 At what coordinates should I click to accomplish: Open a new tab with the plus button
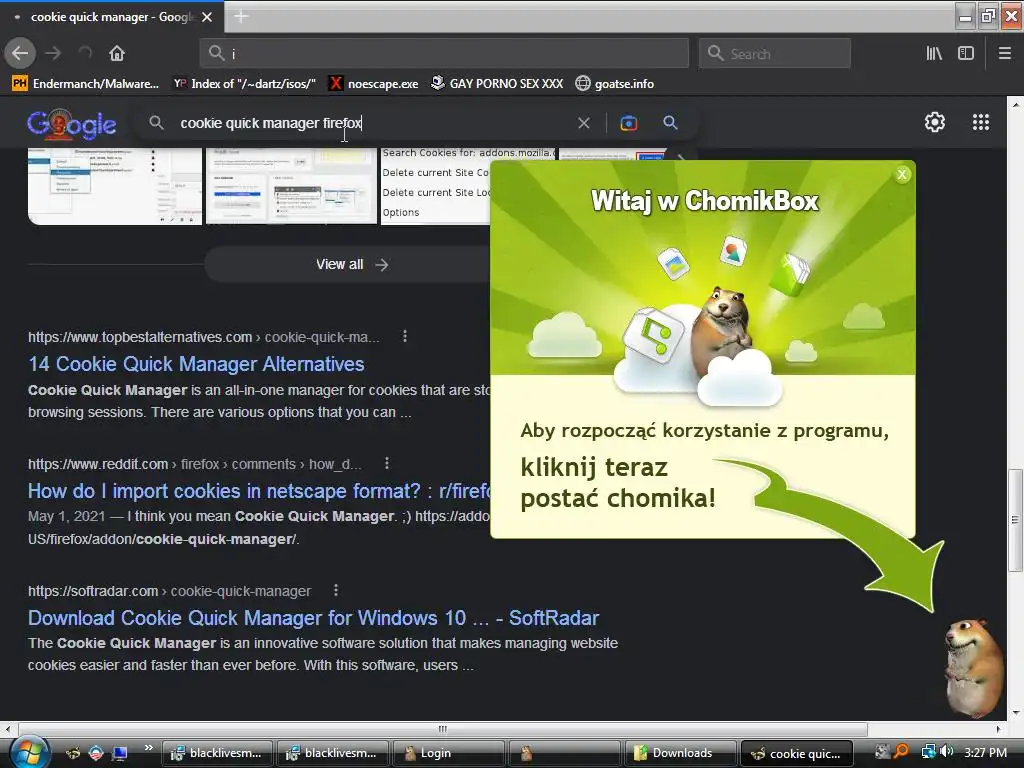point(241,16)
